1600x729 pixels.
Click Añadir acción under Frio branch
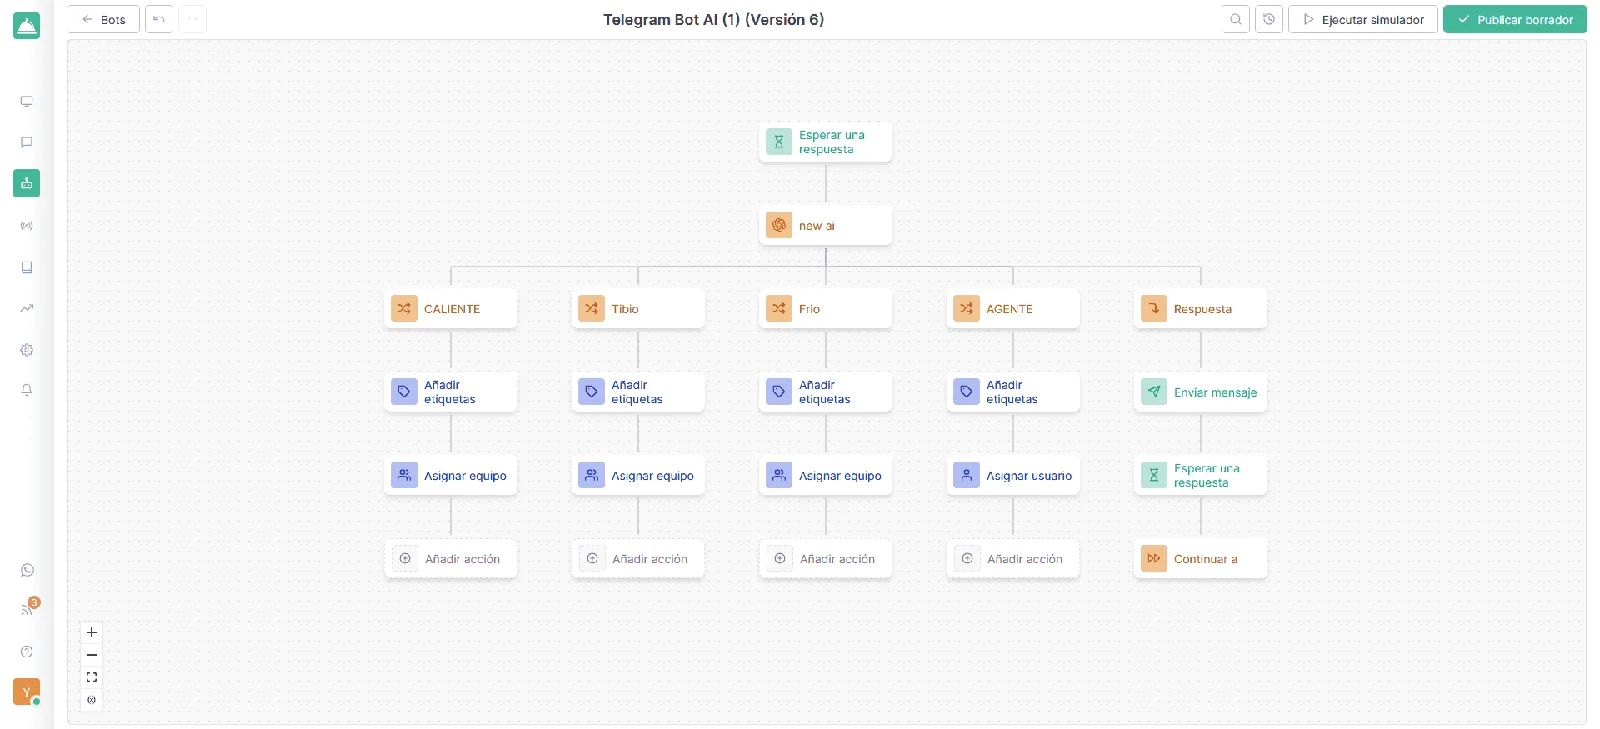tap(826, 559)
